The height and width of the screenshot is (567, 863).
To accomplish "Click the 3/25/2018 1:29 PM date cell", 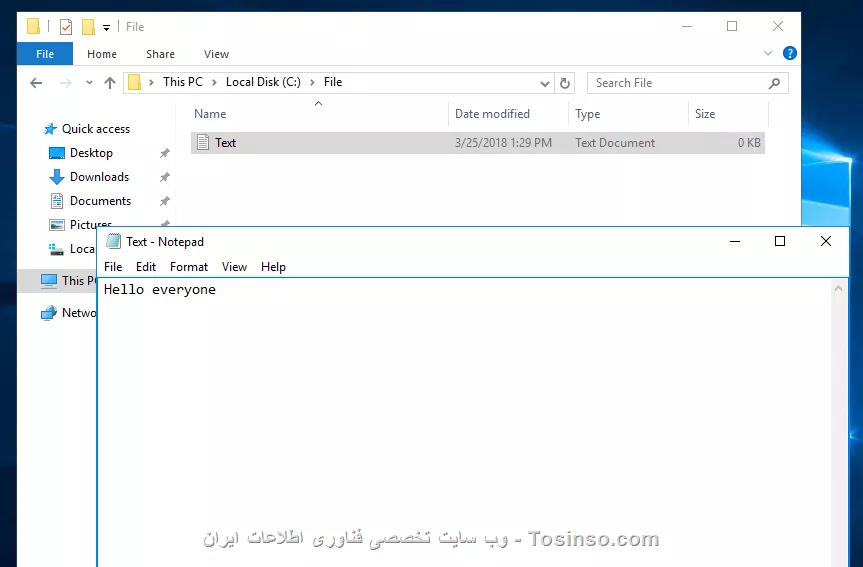I will click(x=503, y=143).
